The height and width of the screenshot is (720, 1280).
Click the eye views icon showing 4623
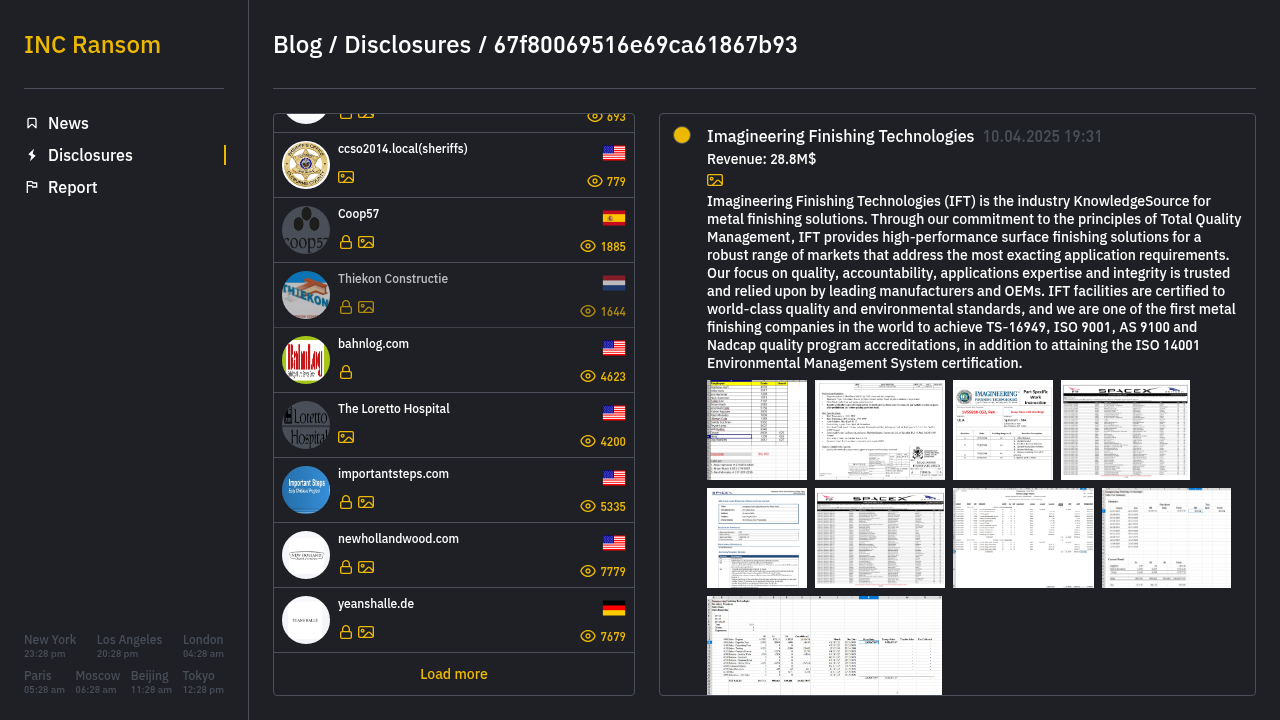(588, 376)
